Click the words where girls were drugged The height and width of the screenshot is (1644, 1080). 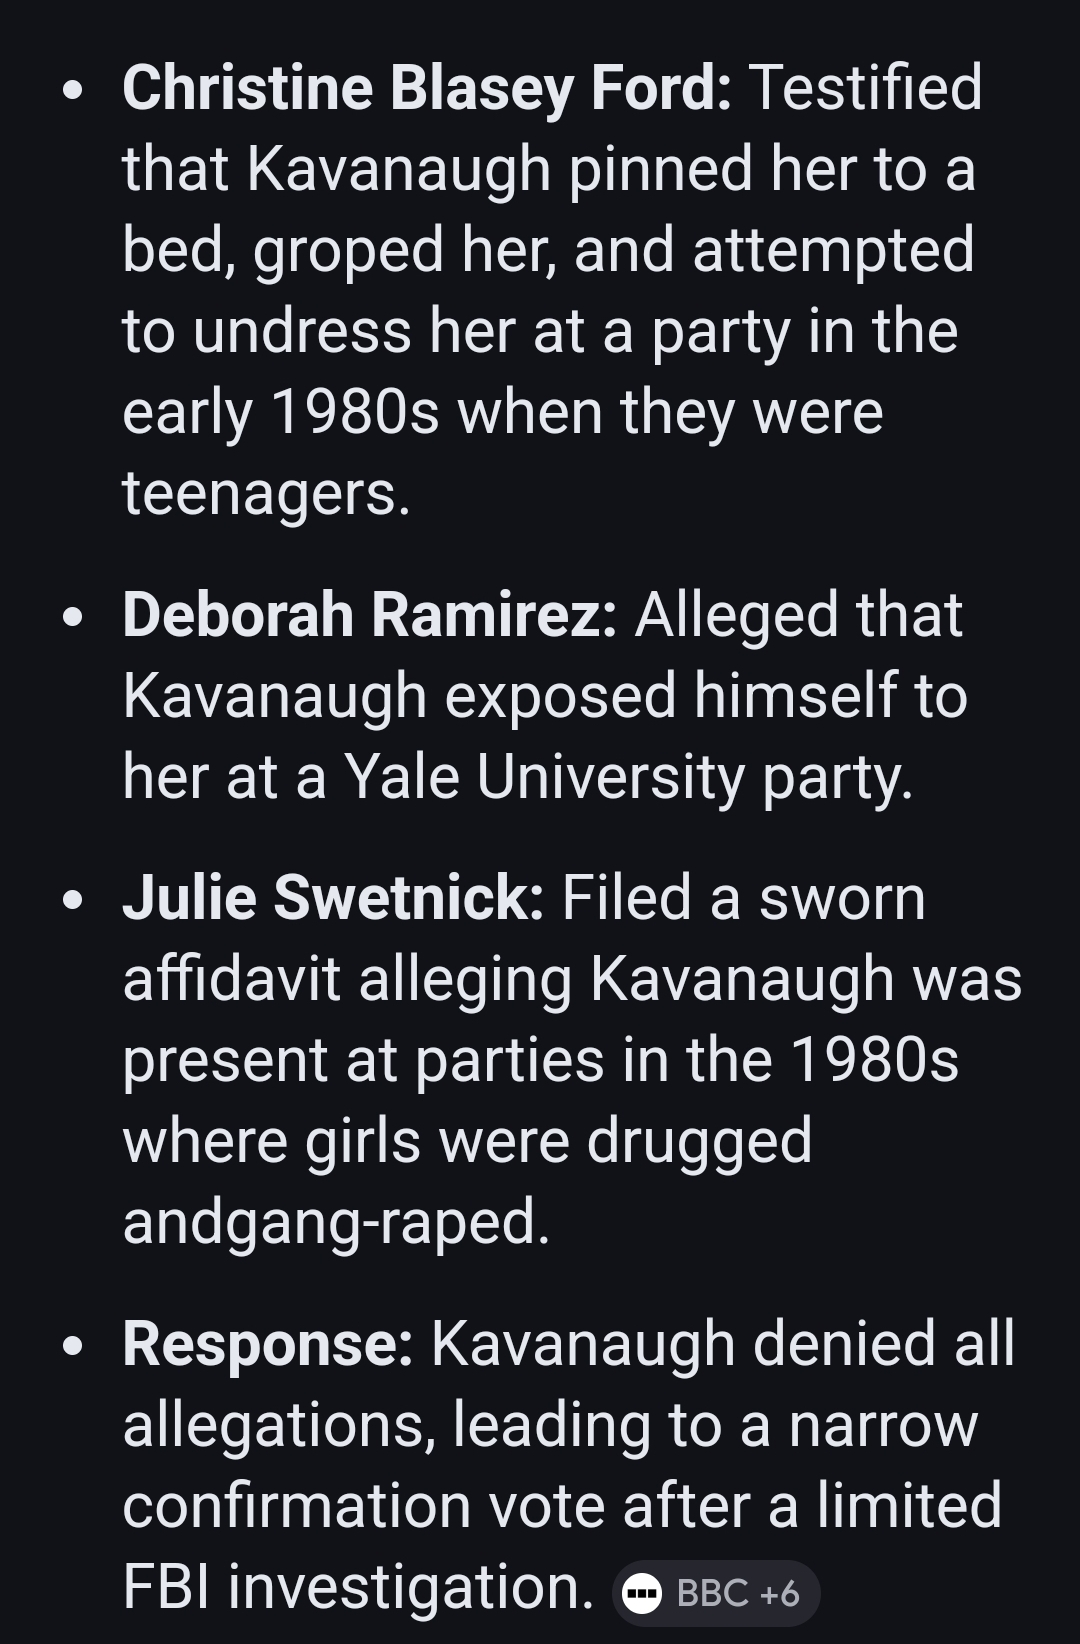coord(467,1141)
